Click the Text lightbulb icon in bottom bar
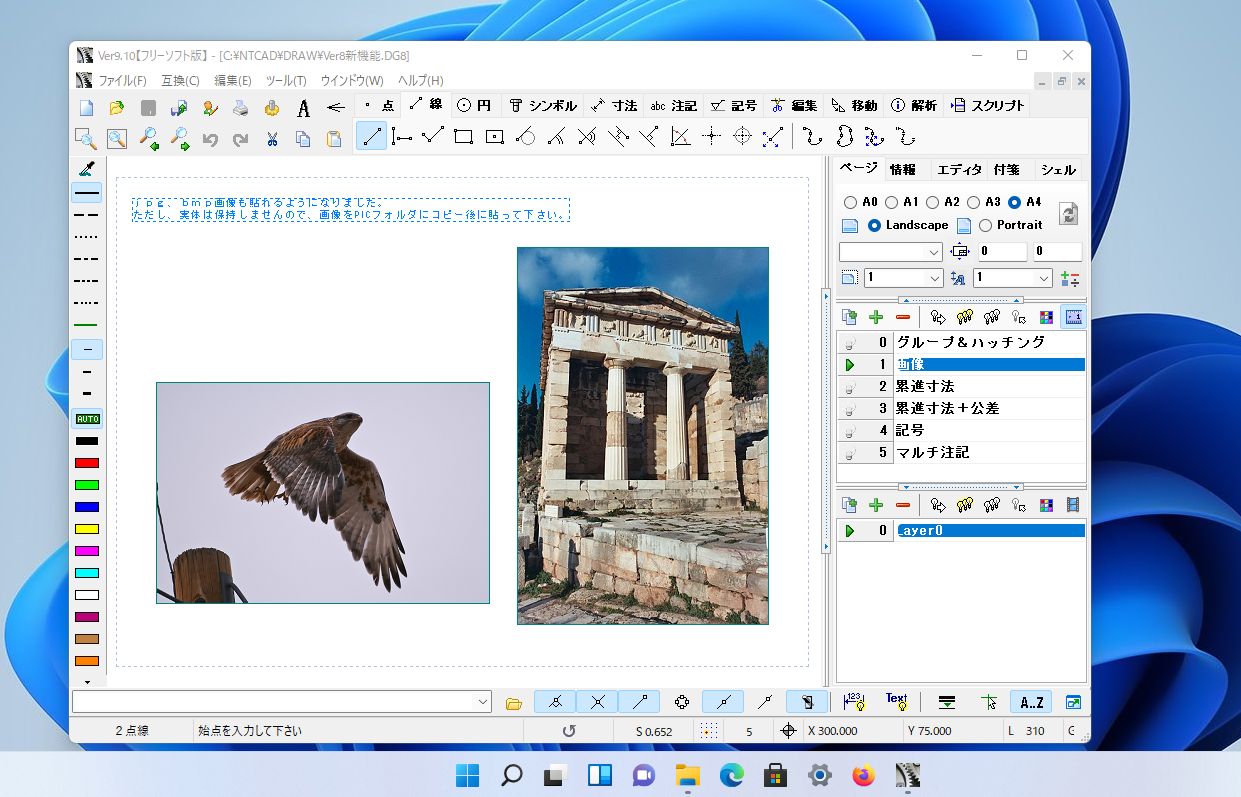Screen dimensions: 1241x797 [896, 702]
